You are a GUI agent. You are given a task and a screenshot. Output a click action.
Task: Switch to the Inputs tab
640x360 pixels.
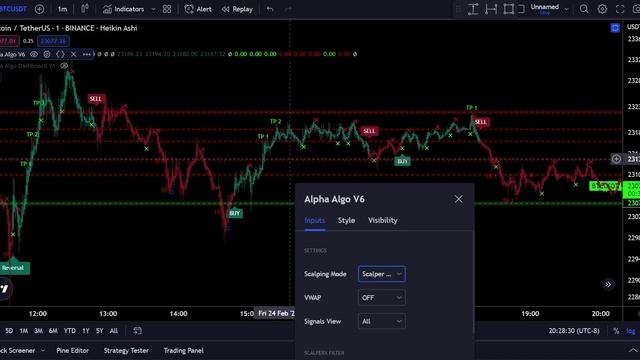315,220
